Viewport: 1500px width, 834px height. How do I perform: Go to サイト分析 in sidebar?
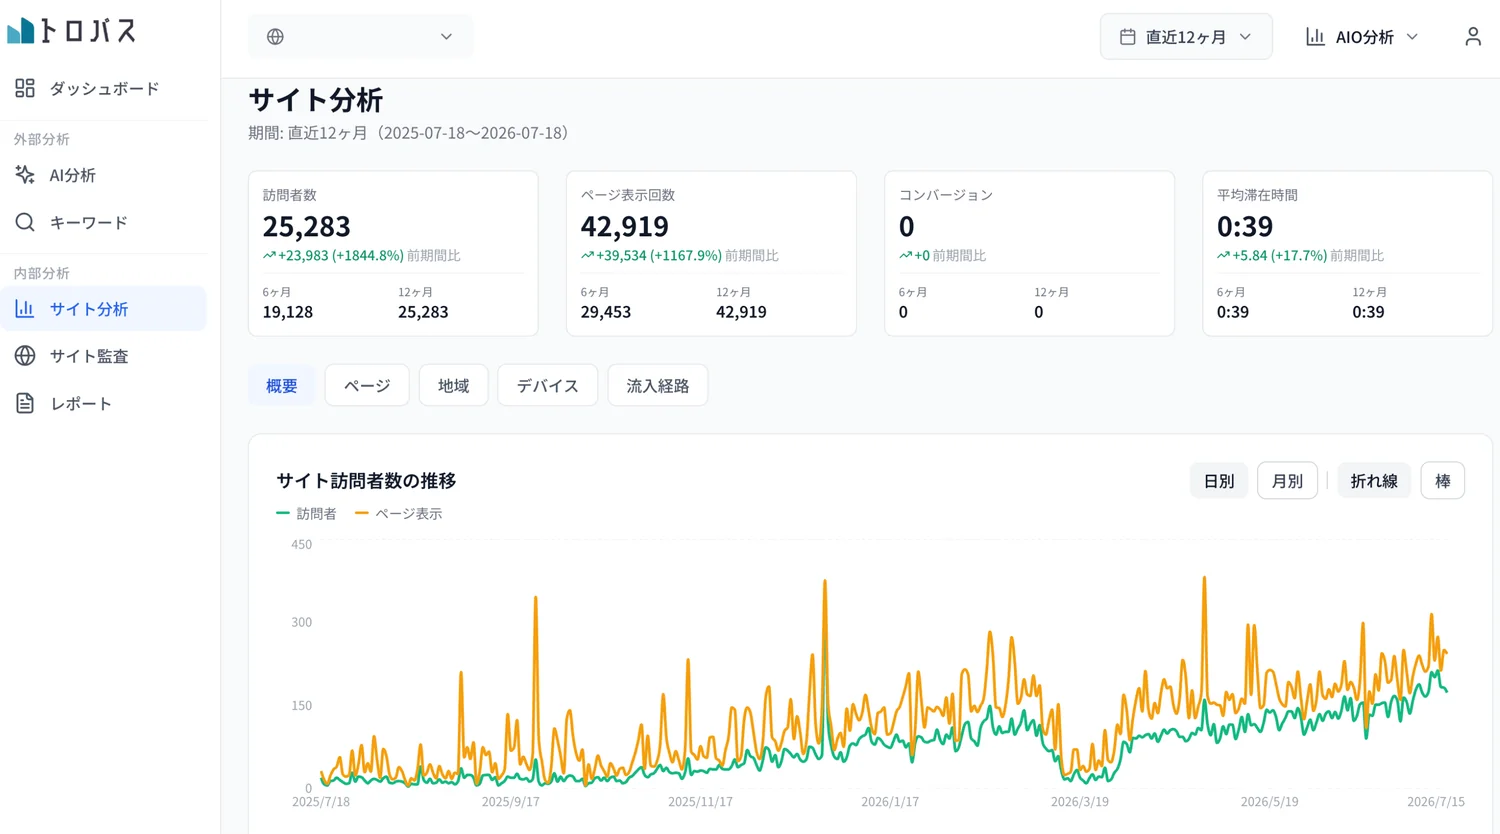[104, 309]
